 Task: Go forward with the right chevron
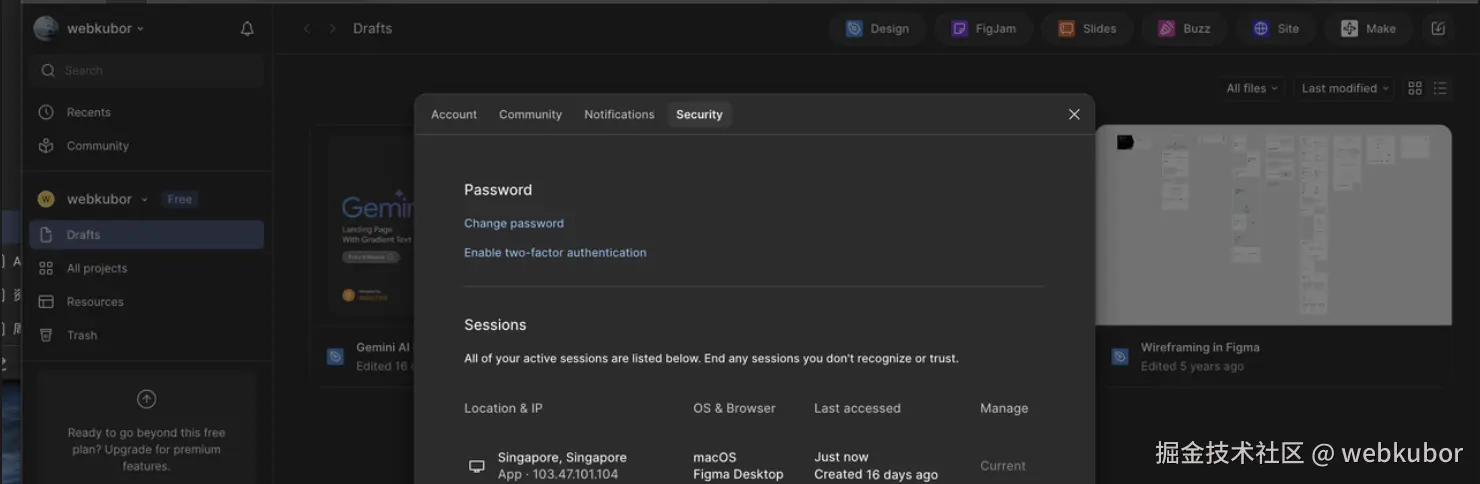point(332,29)
